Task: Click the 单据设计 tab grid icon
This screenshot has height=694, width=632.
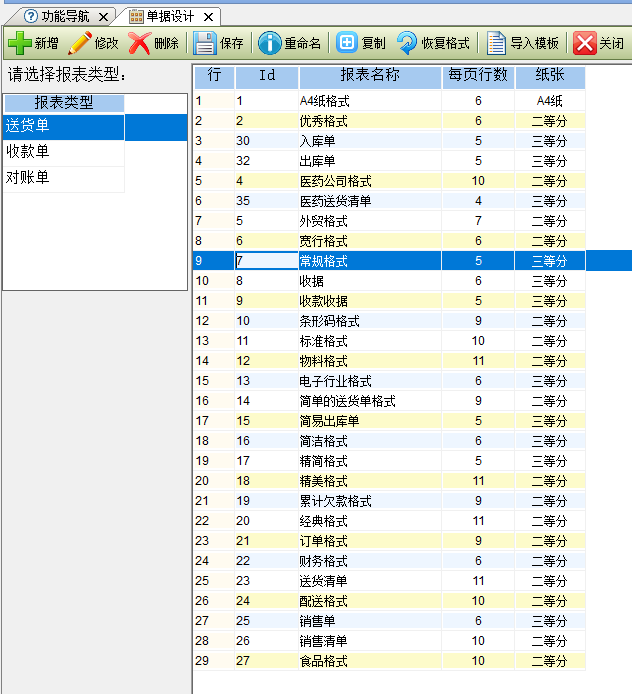Action: 136,17
